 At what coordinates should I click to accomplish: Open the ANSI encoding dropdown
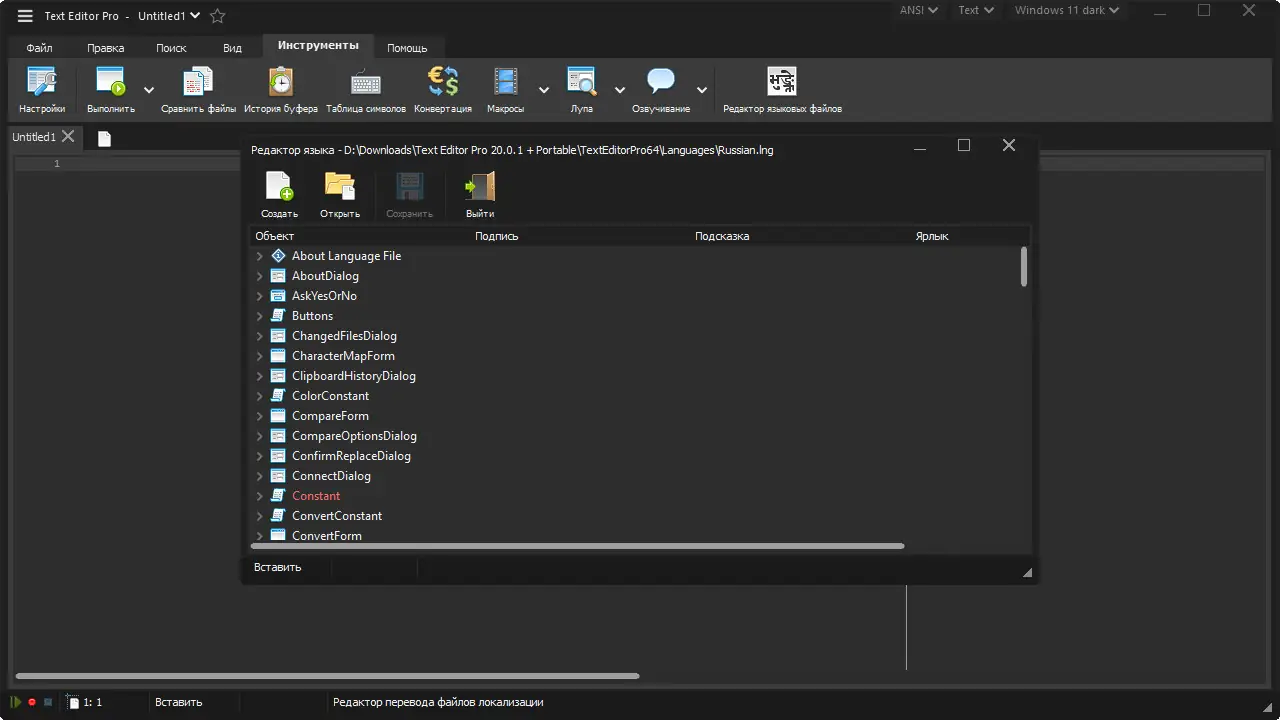916,10
